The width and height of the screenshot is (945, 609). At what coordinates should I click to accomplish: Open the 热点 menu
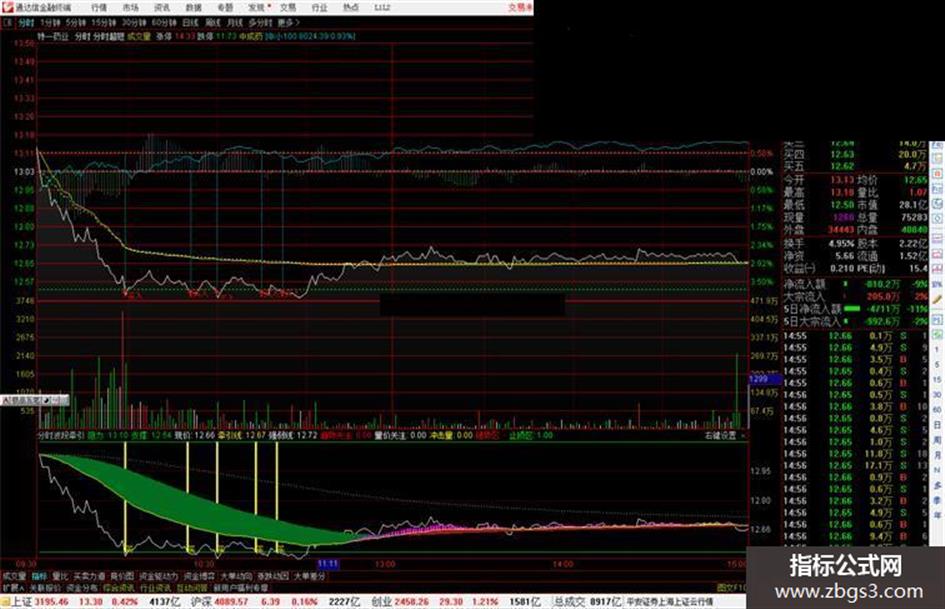351,7
